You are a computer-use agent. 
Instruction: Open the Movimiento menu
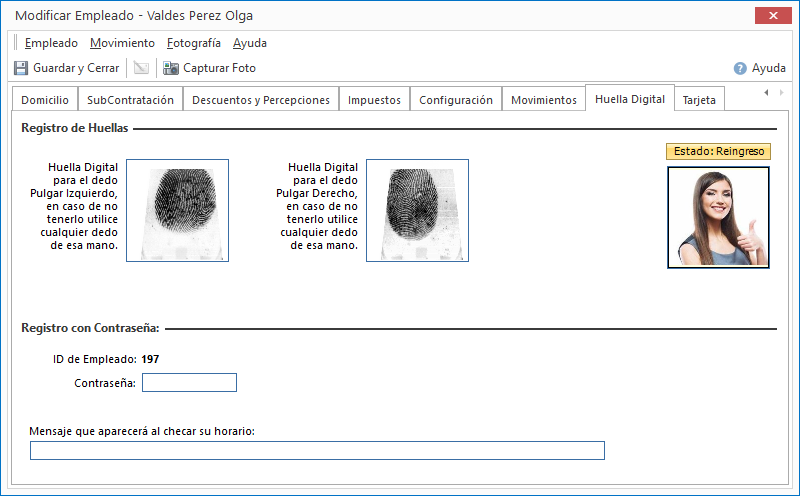pos(122,43)
